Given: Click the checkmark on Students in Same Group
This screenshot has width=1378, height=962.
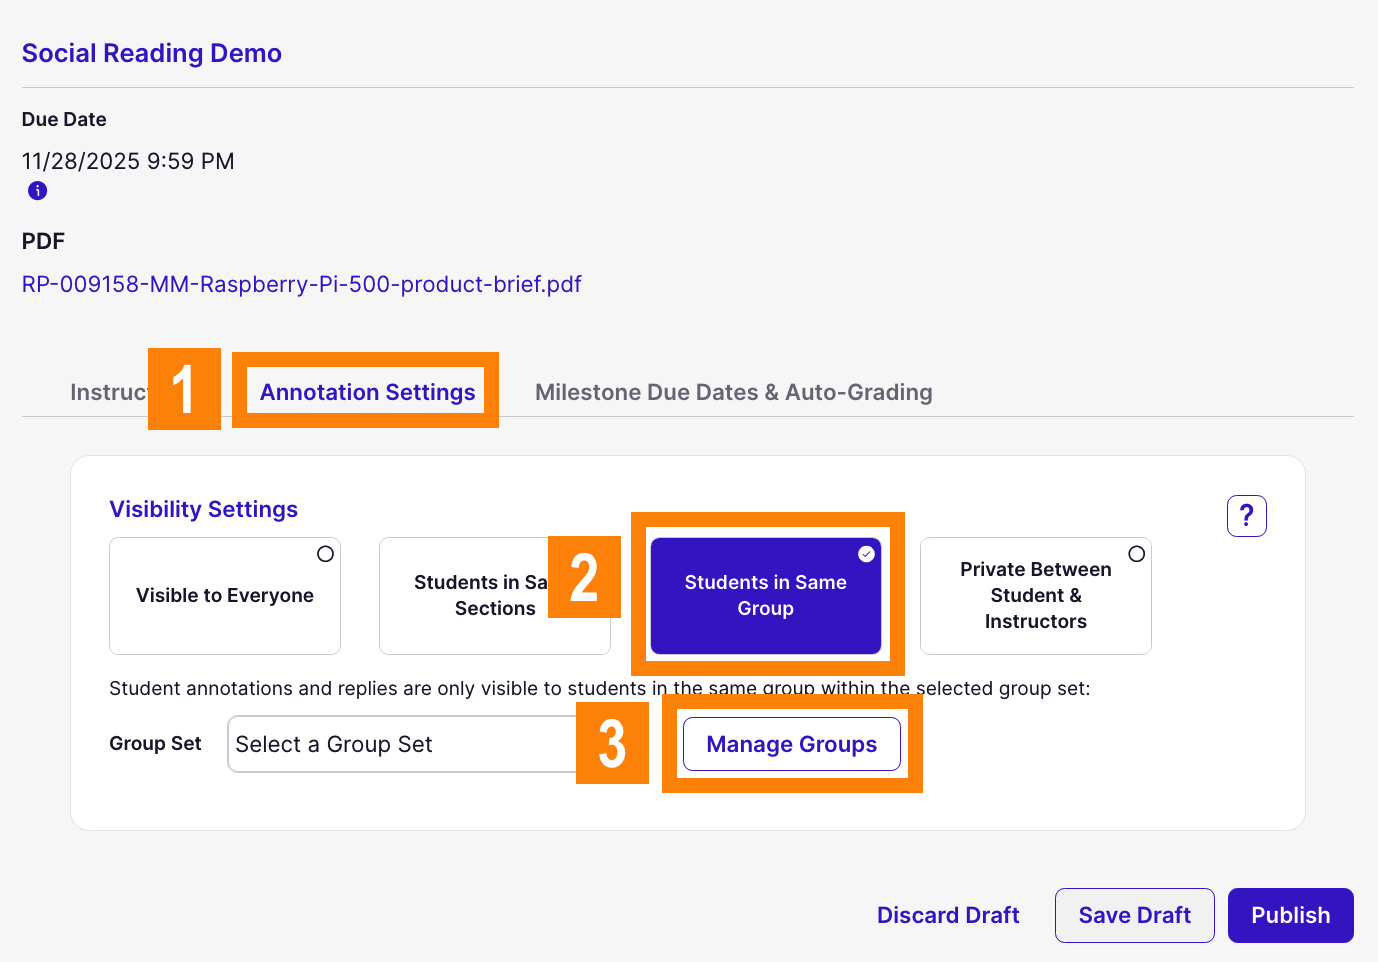Looking at the screenshot, I should pos(866,554).
